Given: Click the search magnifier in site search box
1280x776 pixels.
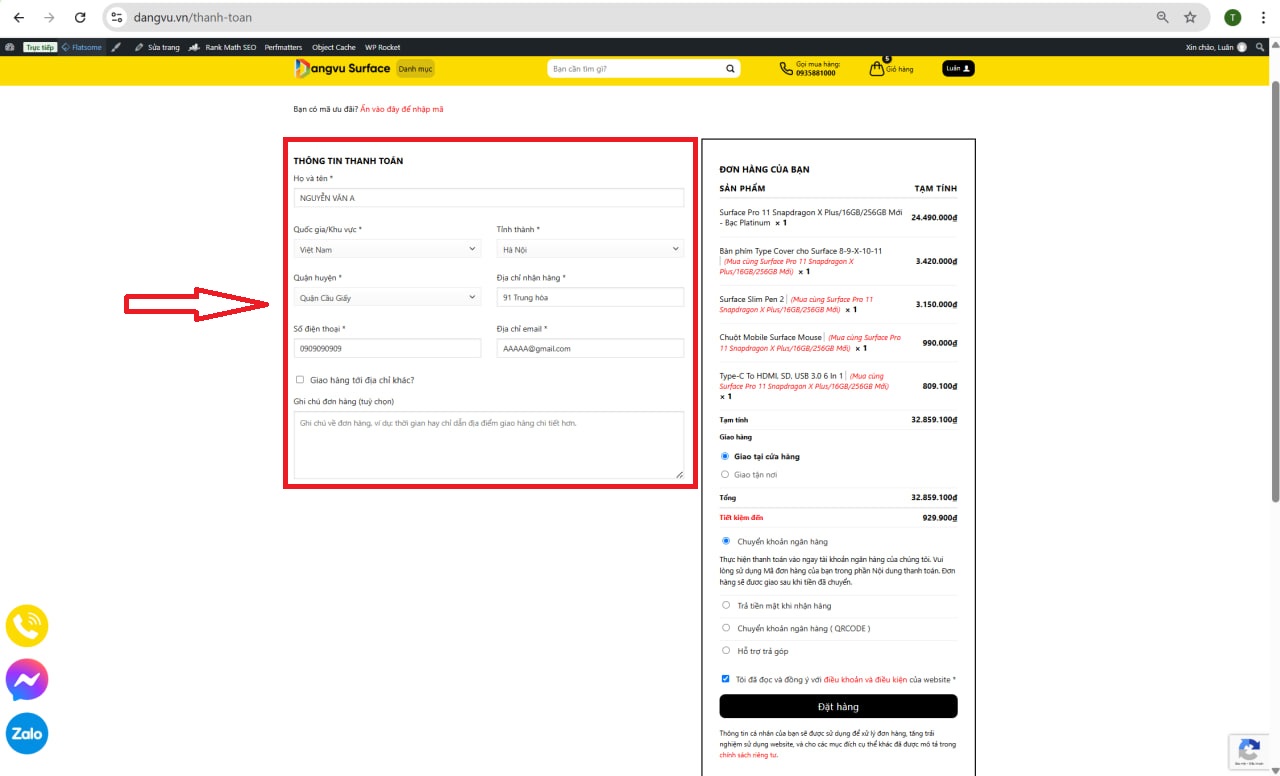Looking at the screenshot, I should point(730,69).
